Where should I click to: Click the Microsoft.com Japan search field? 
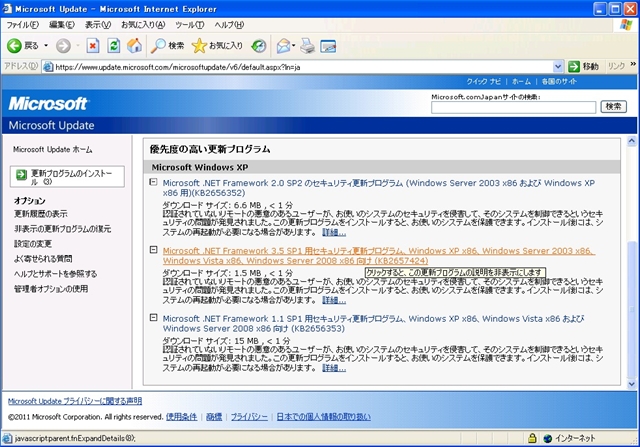513,107
